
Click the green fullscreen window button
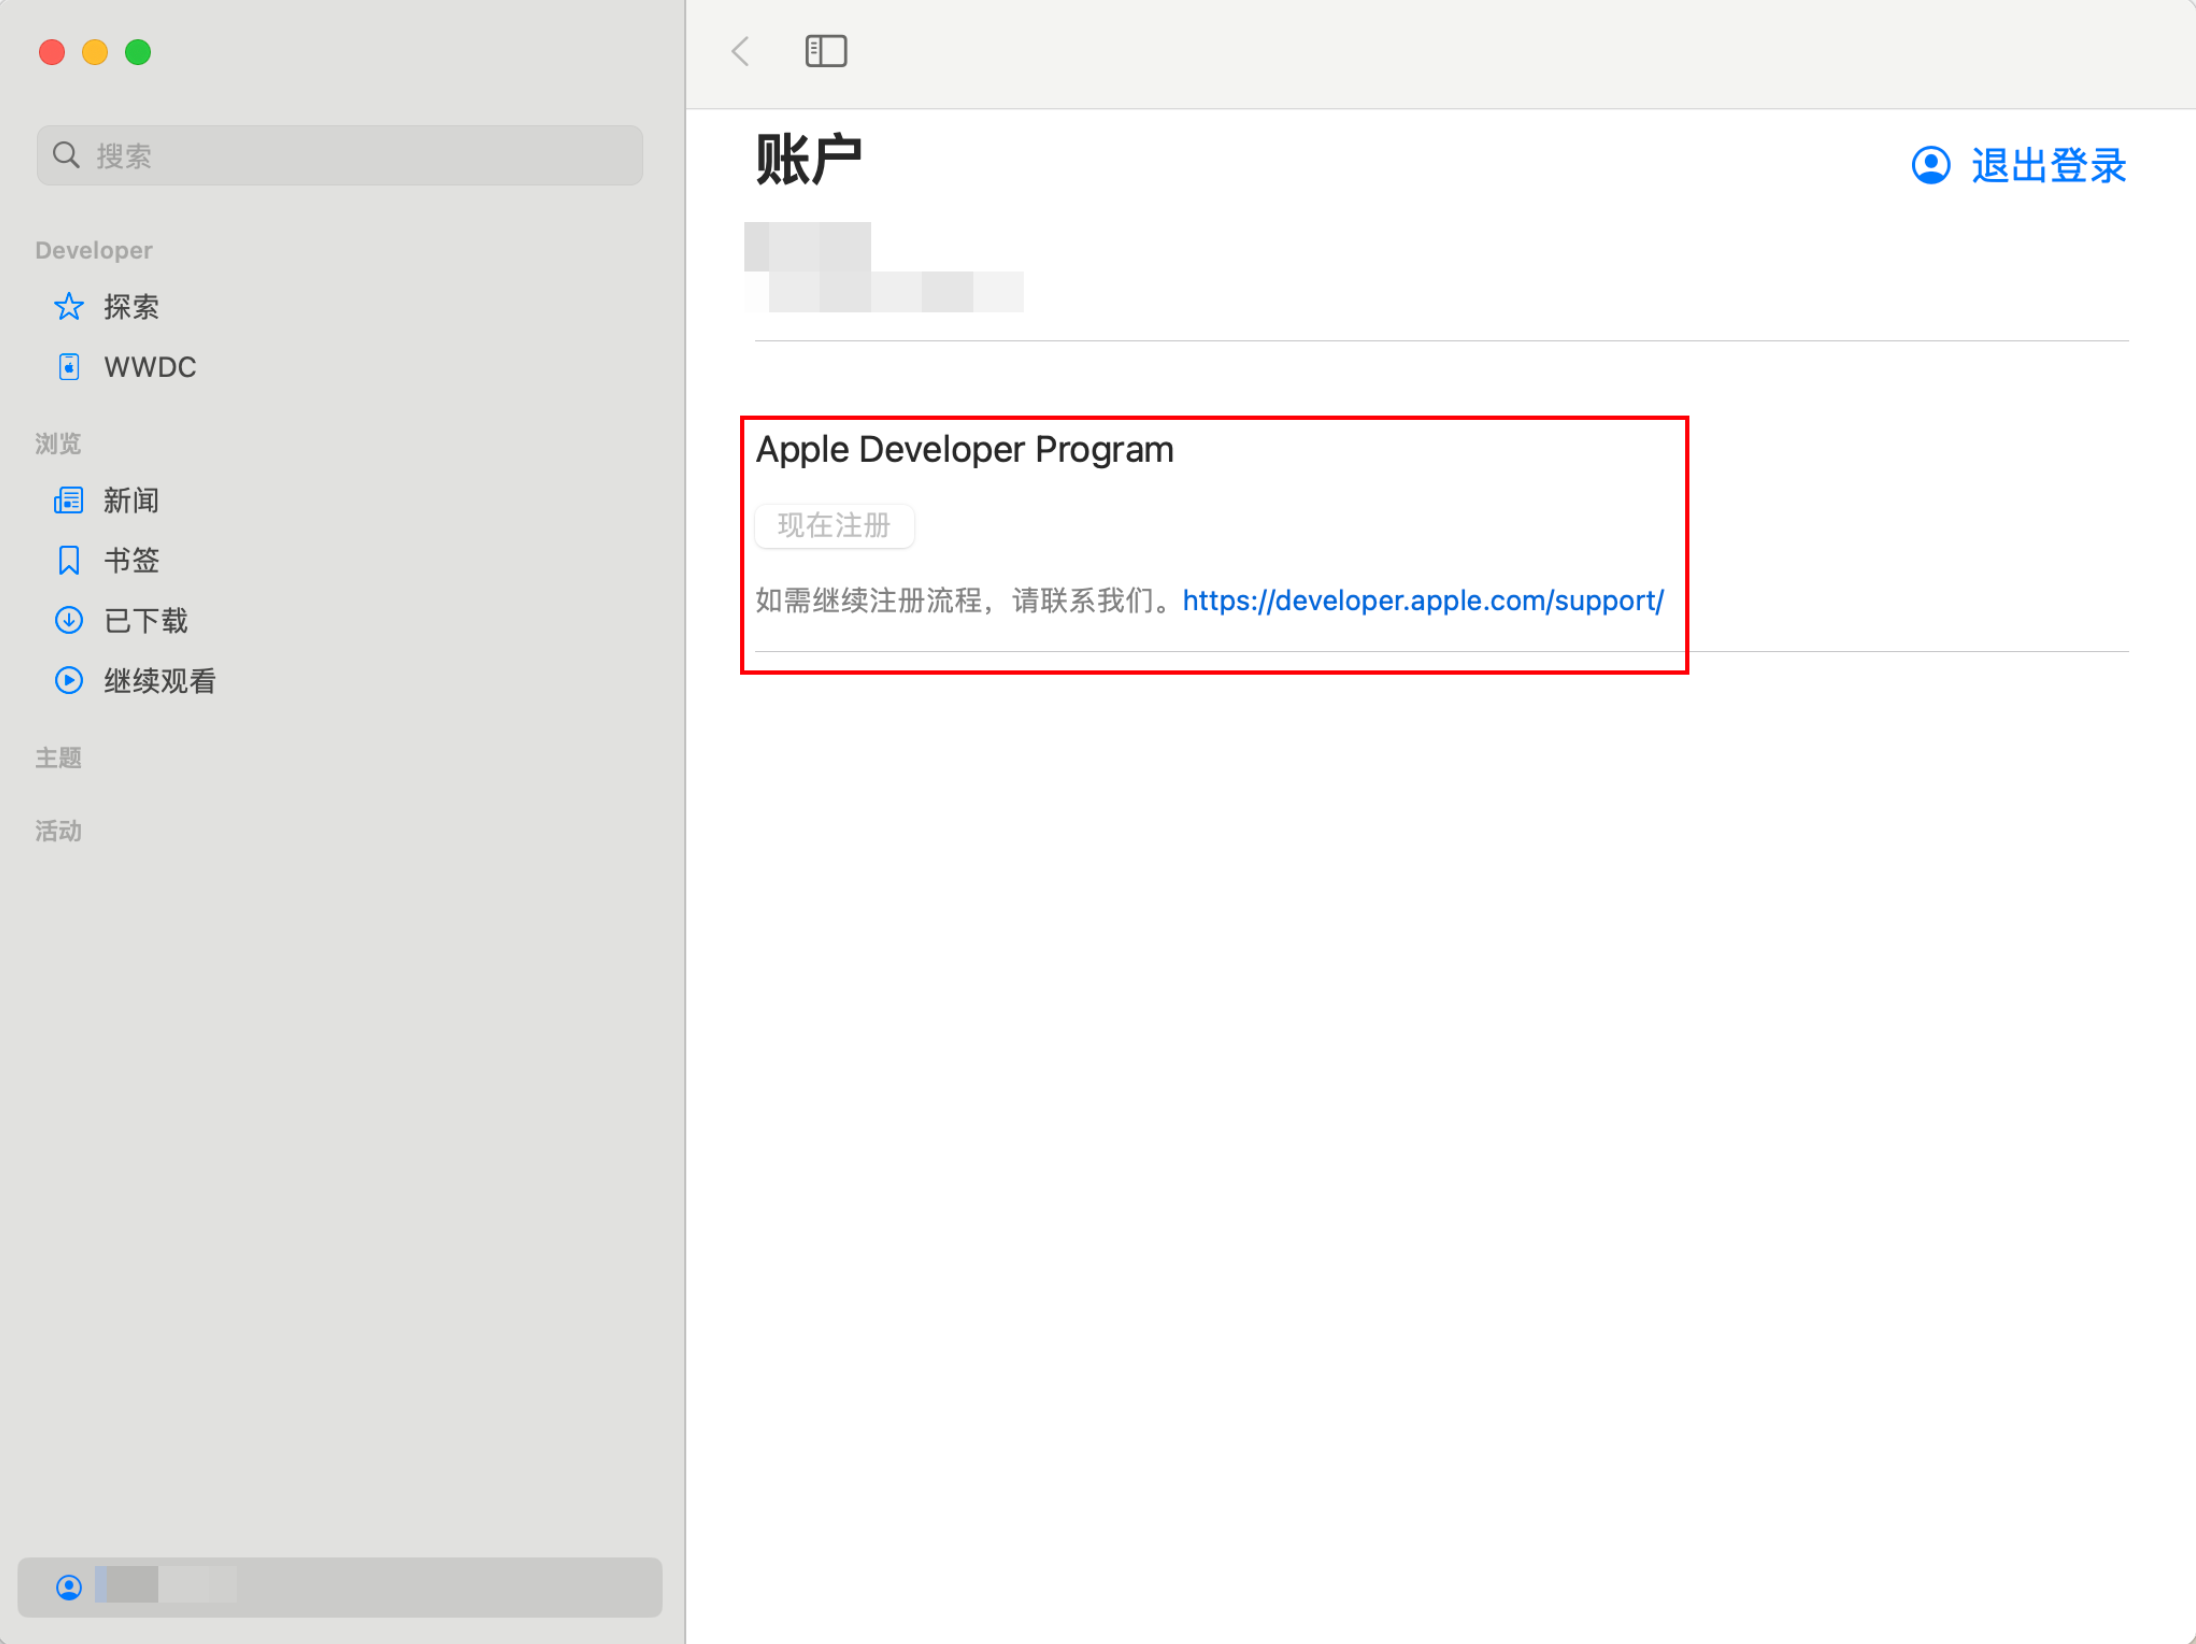138,52
